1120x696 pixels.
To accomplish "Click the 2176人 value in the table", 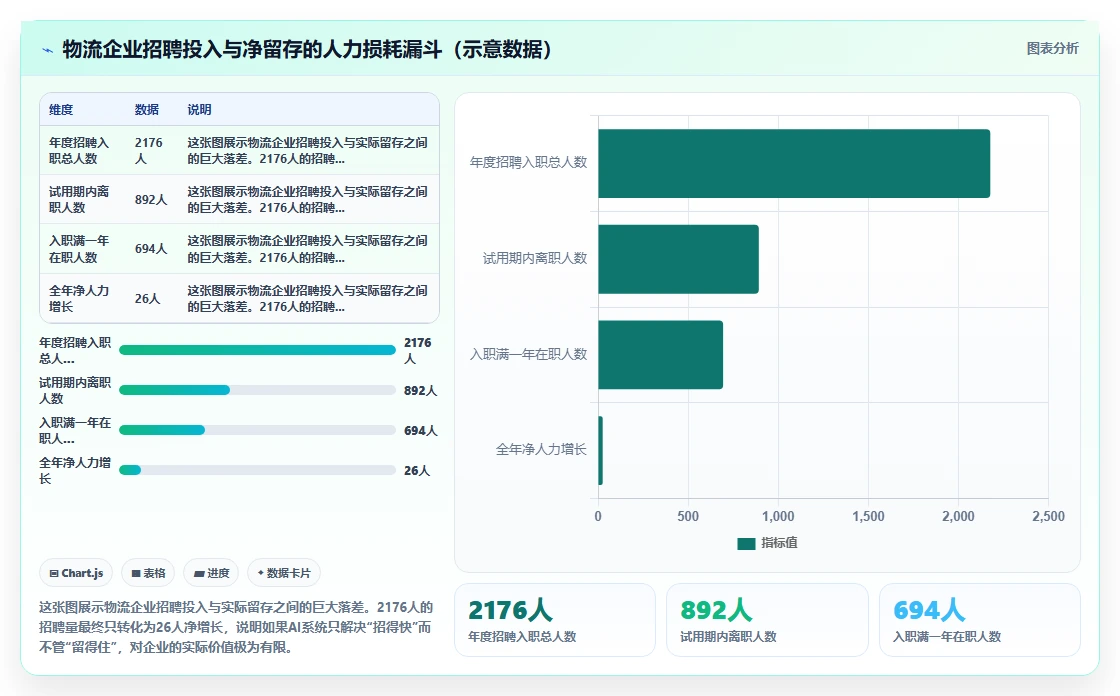I will click(x=149, y=151).
